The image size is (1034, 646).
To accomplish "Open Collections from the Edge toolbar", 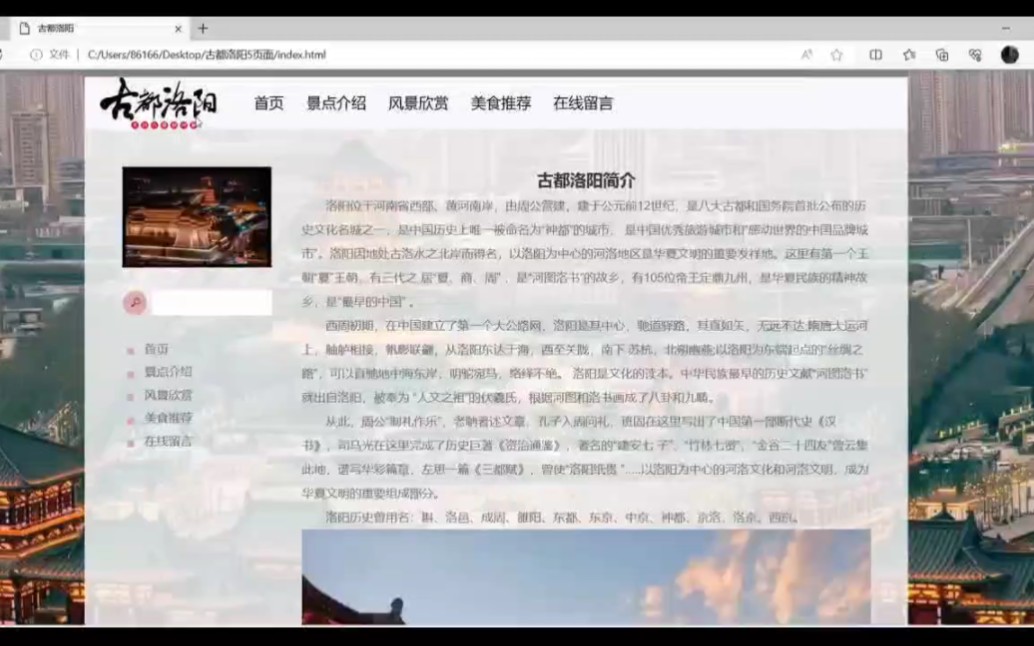I will pos(943,55).
